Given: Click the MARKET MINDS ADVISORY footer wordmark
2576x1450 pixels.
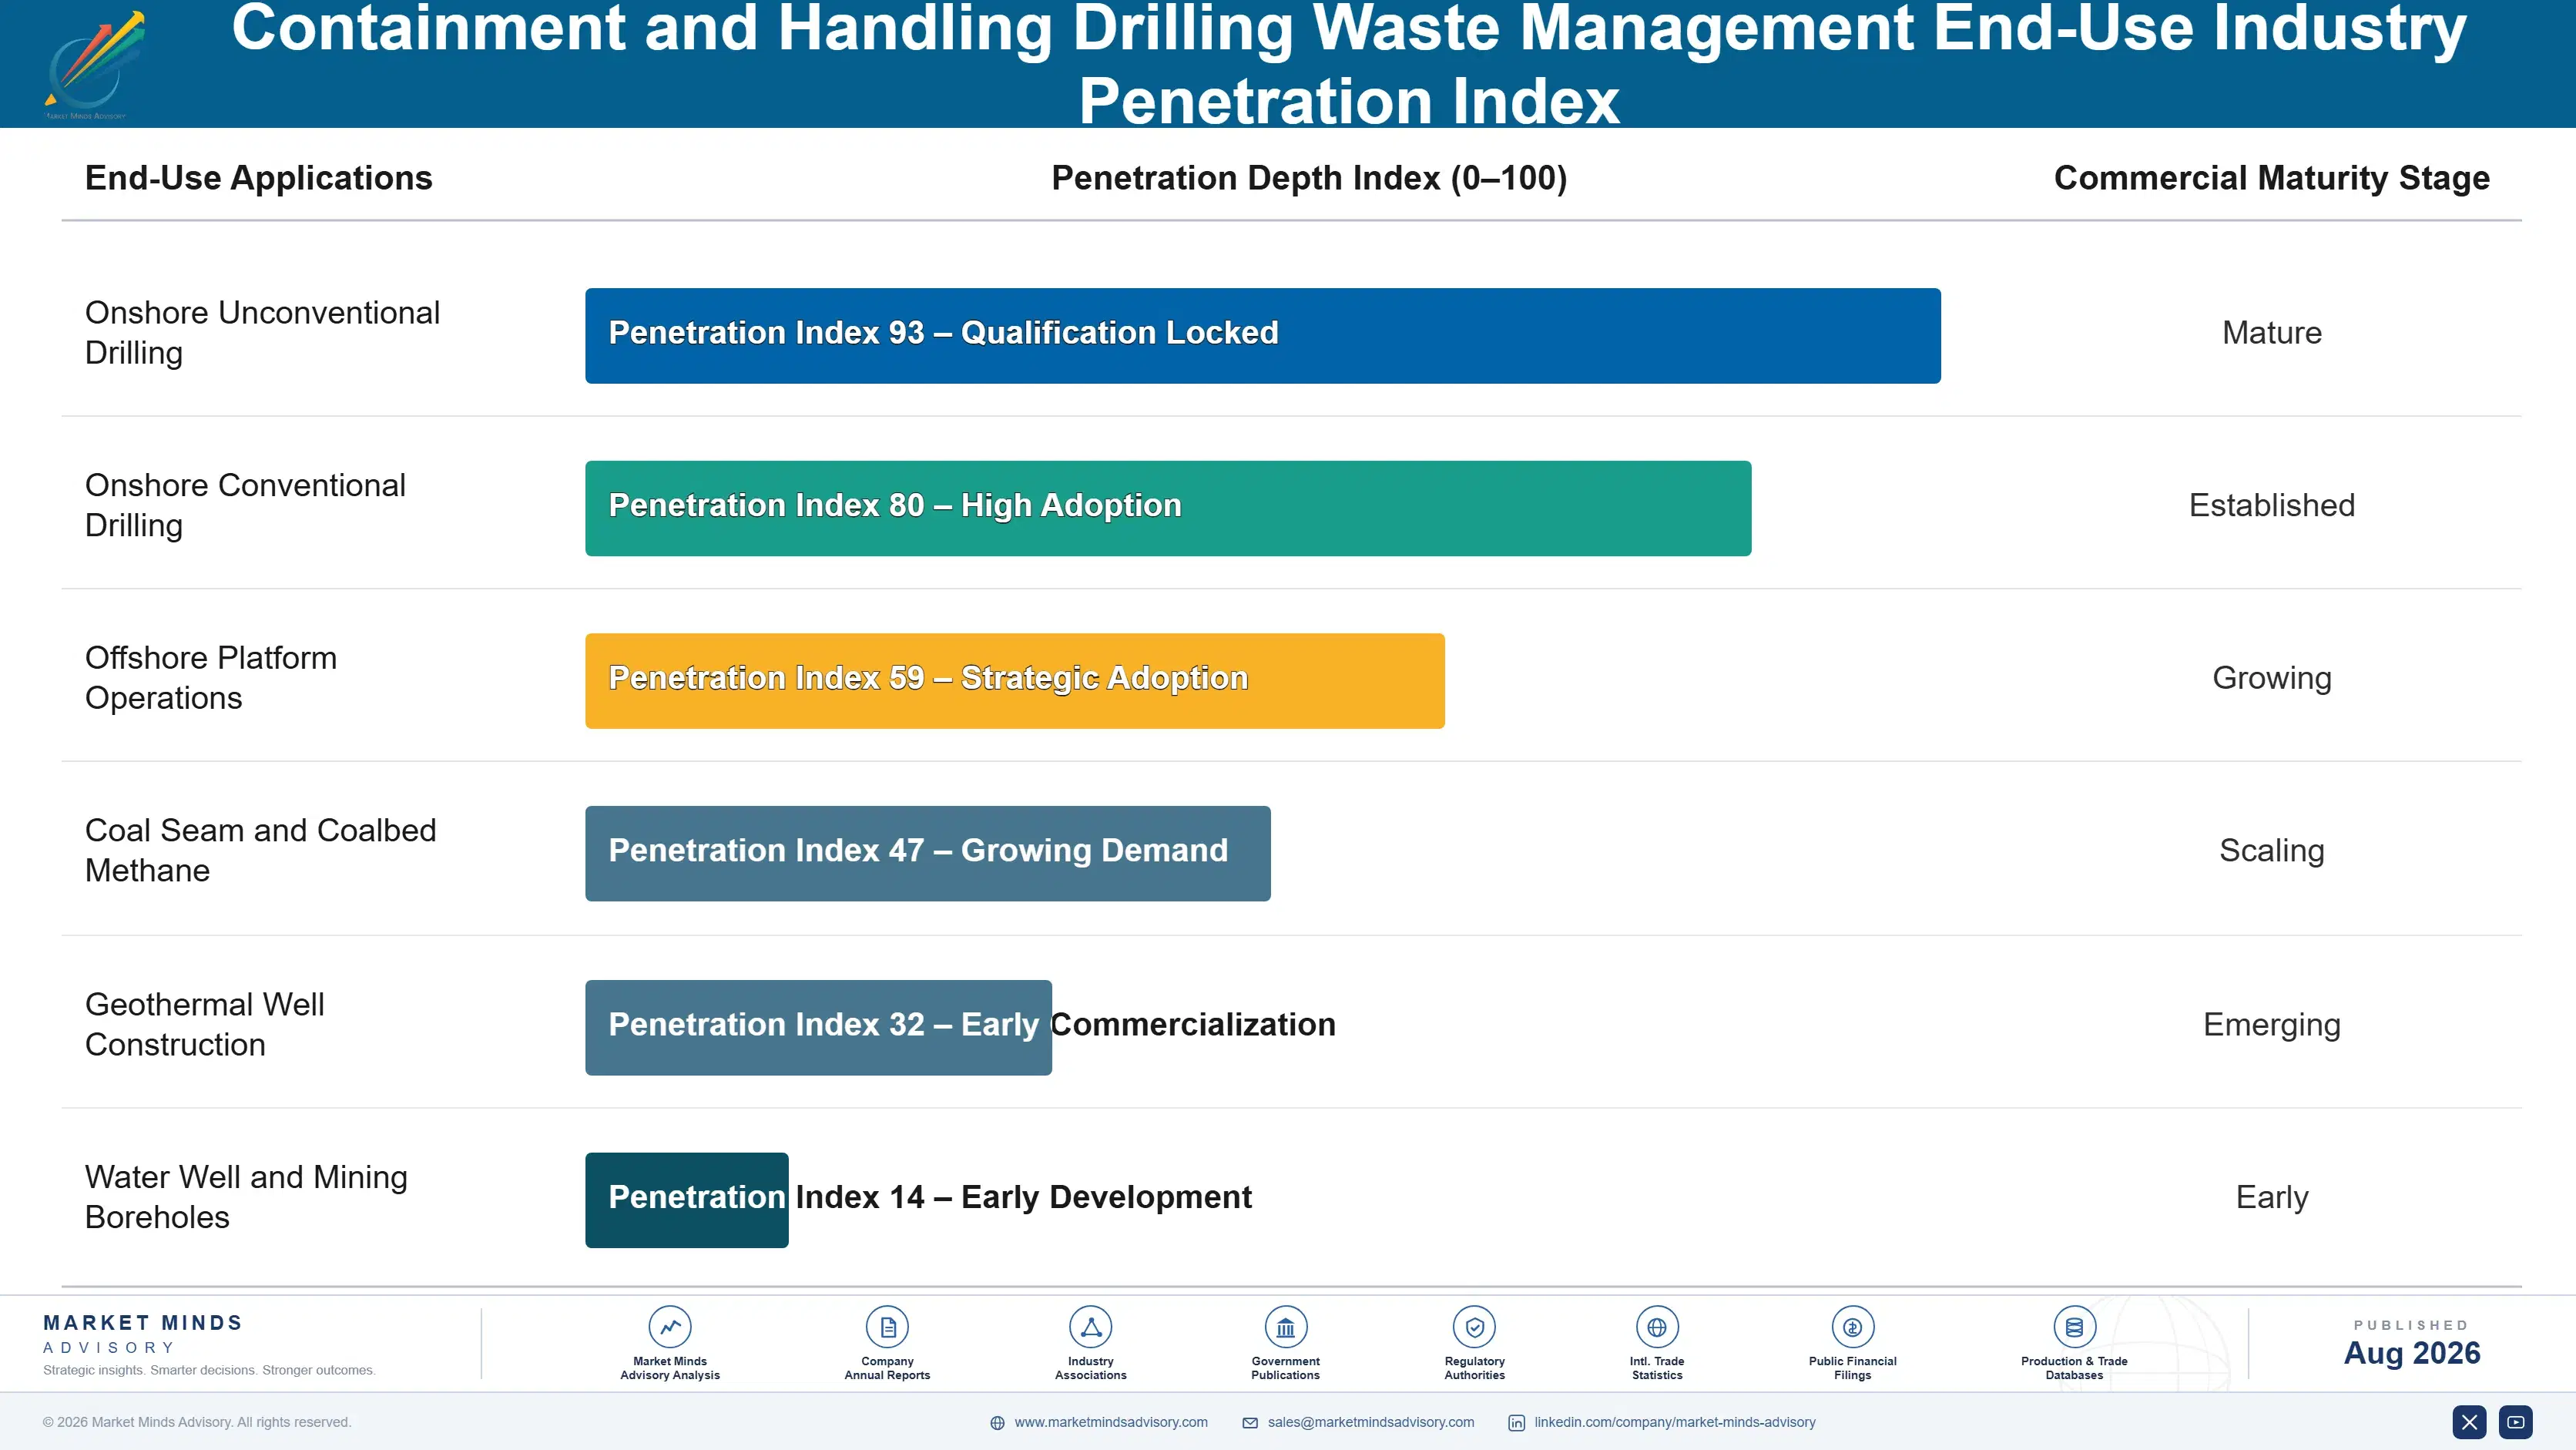Looking at the screenshot, I should click(x=143, y=1334).
